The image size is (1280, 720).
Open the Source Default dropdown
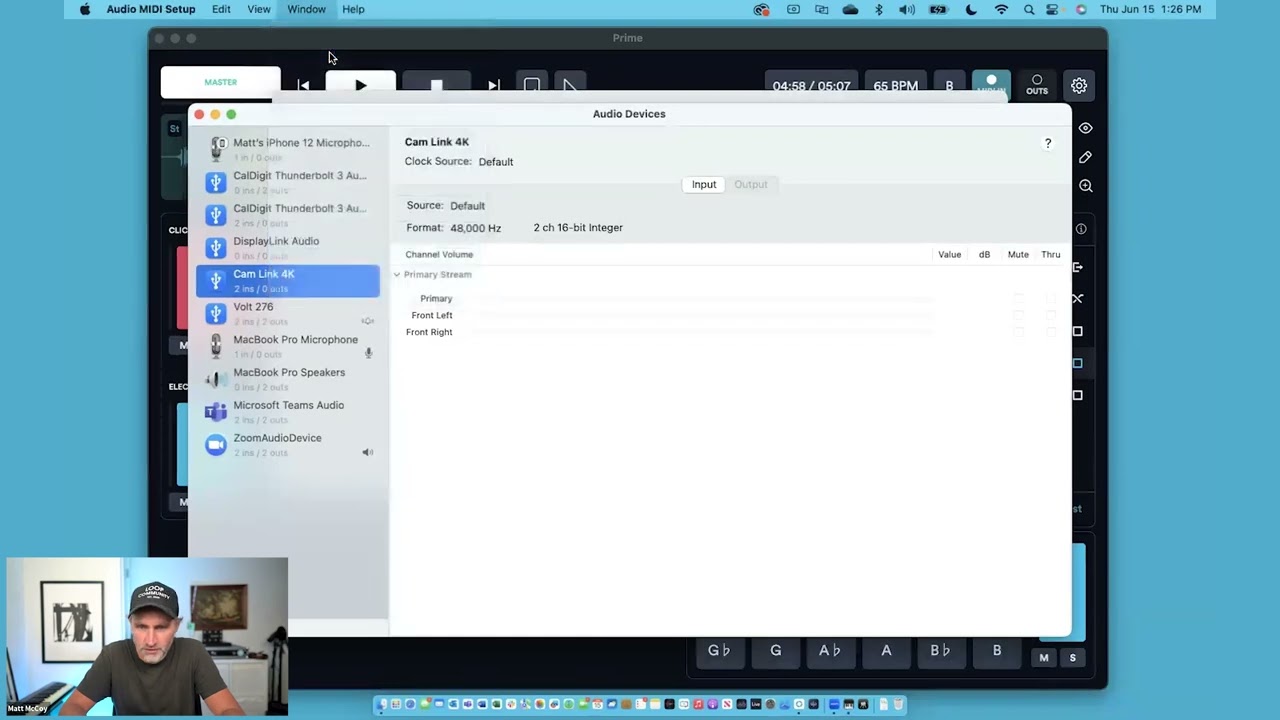click(467, 206)
